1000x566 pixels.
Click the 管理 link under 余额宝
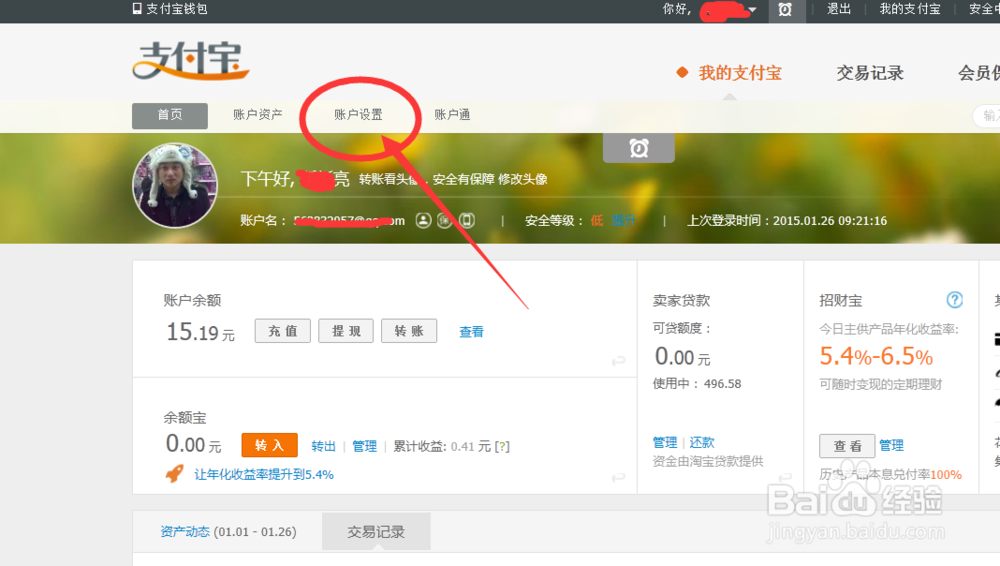tap(365, 446)
